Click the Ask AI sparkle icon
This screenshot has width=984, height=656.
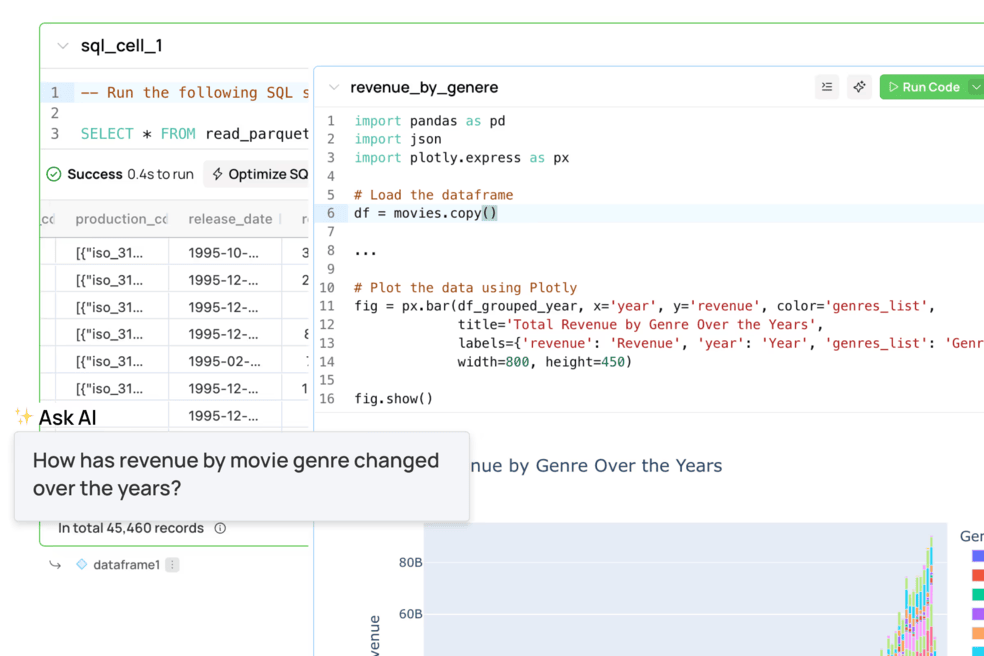tap(24, 416)
